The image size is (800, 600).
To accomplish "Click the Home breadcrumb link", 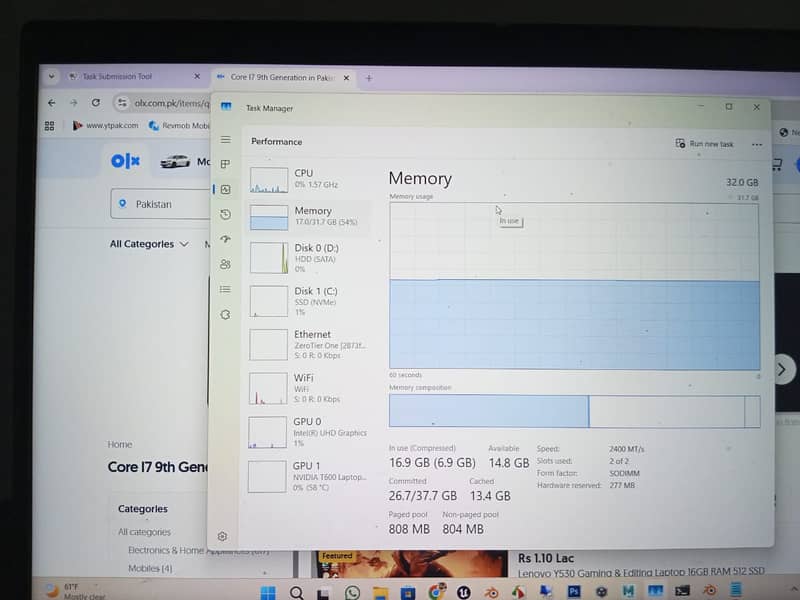I will pyautogui.click(x=120, y=444).
